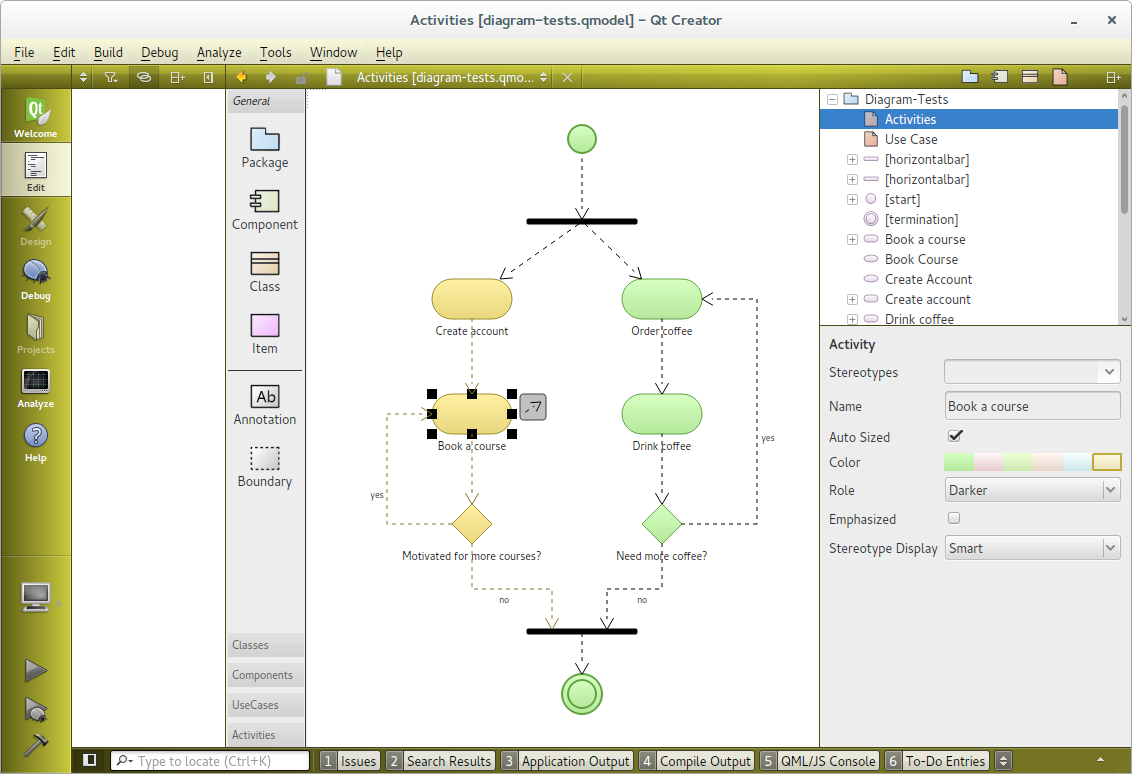Screen dimensions: 1132x774
Task: Pick the first green color swatch
Action: (x=958, y=462)
